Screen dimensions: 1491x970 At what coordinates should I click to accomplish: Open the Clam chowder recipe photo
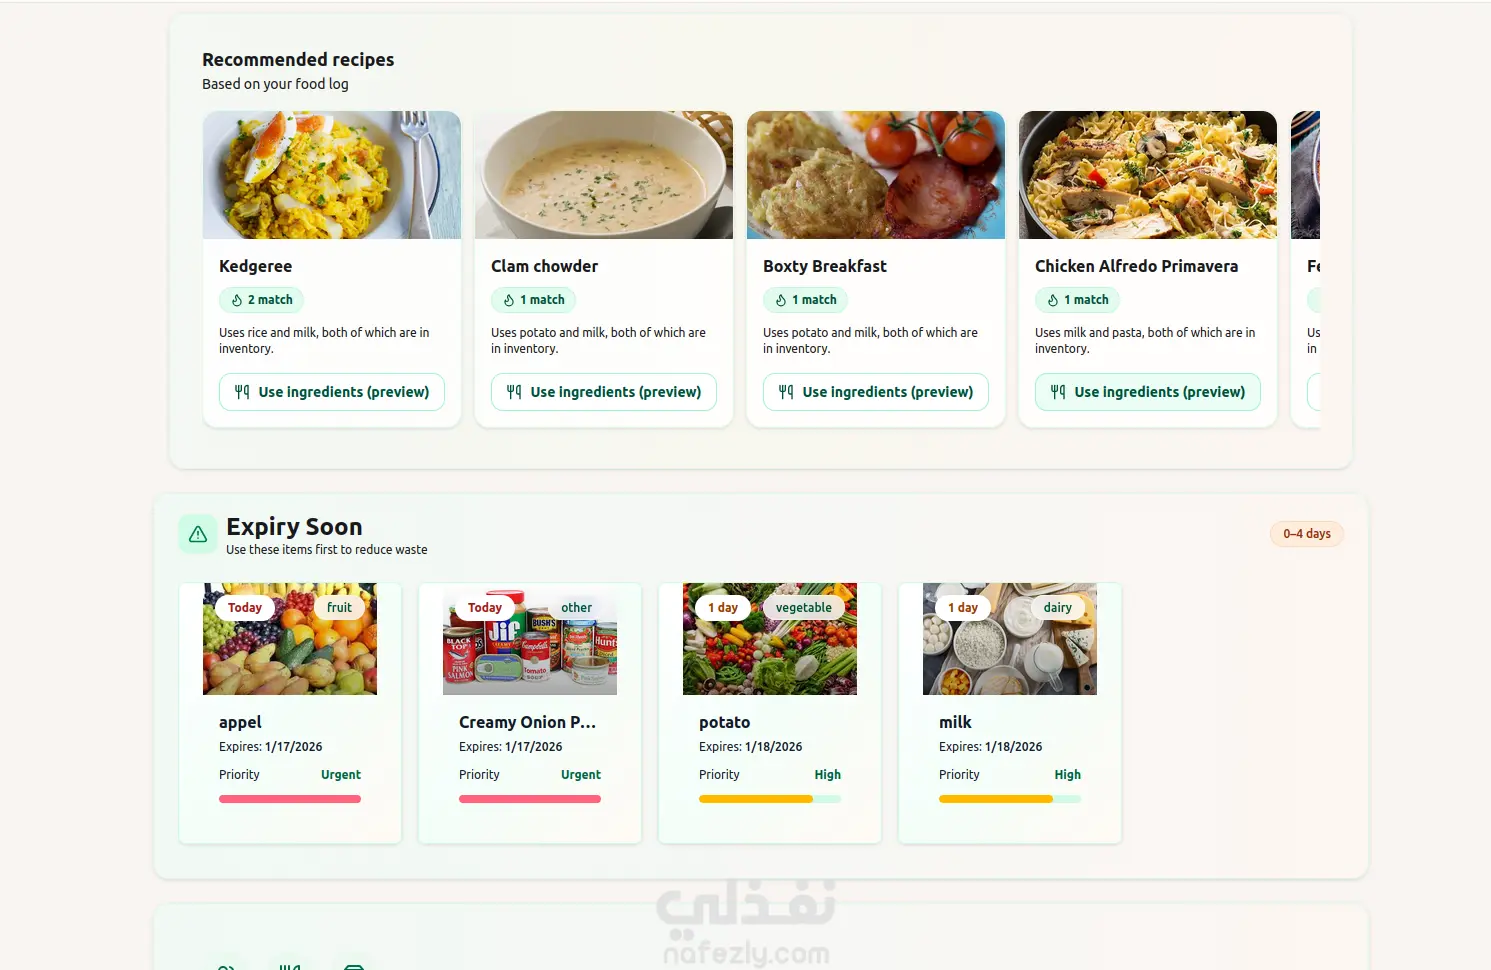click(604, 175)
